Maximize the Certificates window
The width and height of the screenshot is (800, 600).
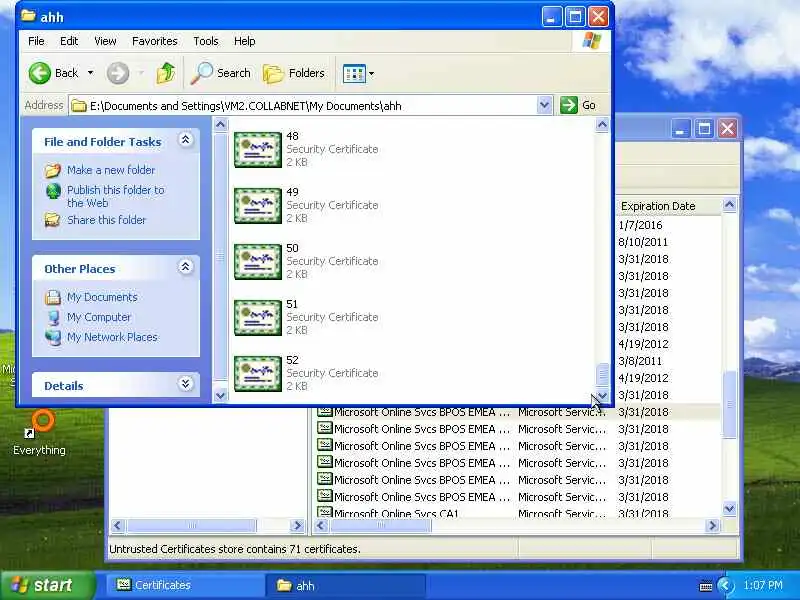point(704,129)
